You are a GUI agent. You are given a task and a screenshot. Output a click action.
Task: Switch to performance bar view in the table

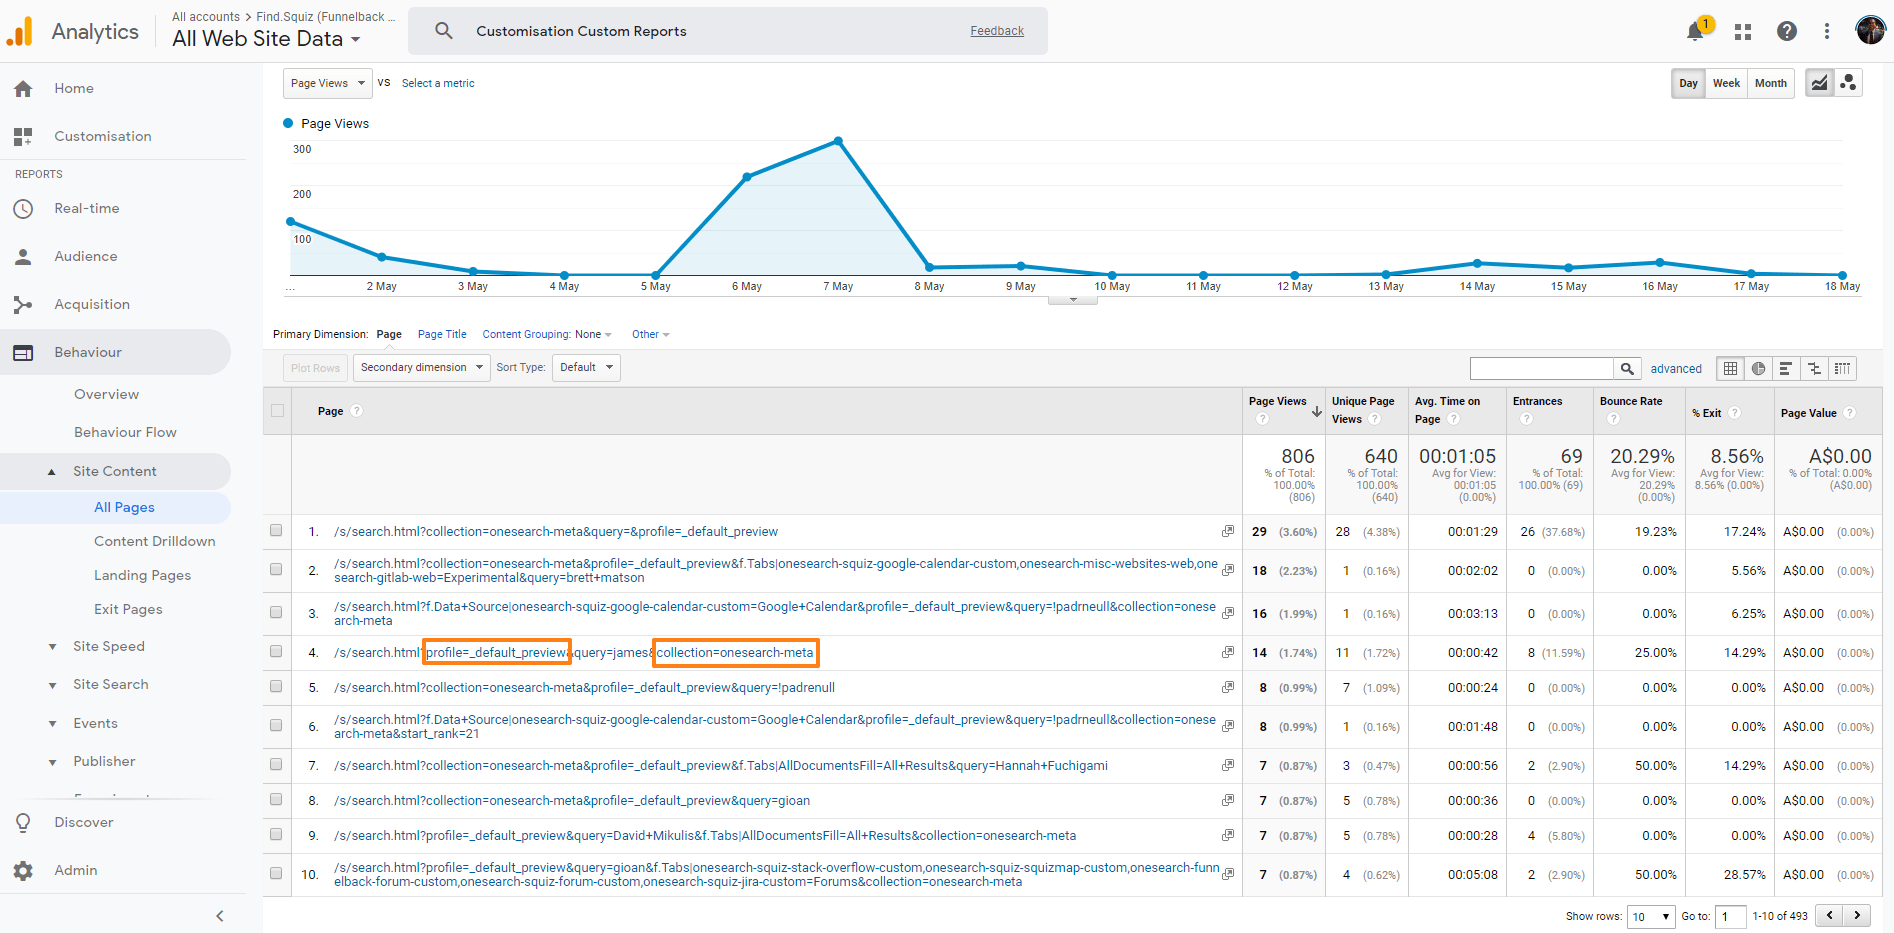point(1786,368)
